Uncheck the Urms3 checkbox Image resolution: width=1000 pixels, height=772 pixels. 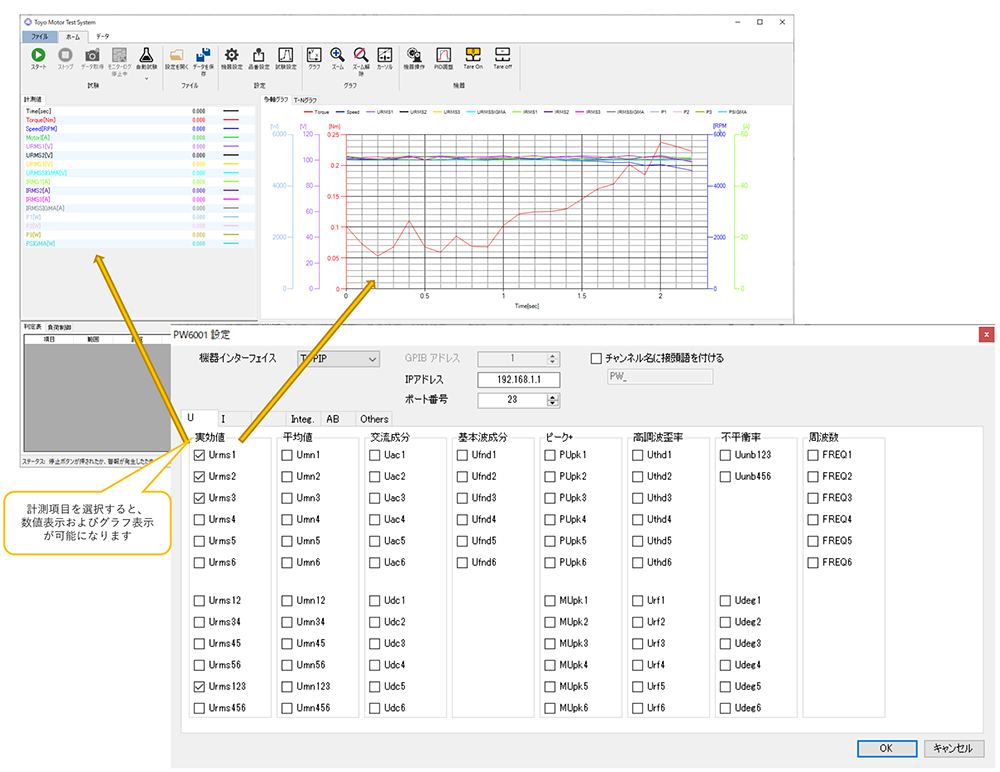[200, 498]
